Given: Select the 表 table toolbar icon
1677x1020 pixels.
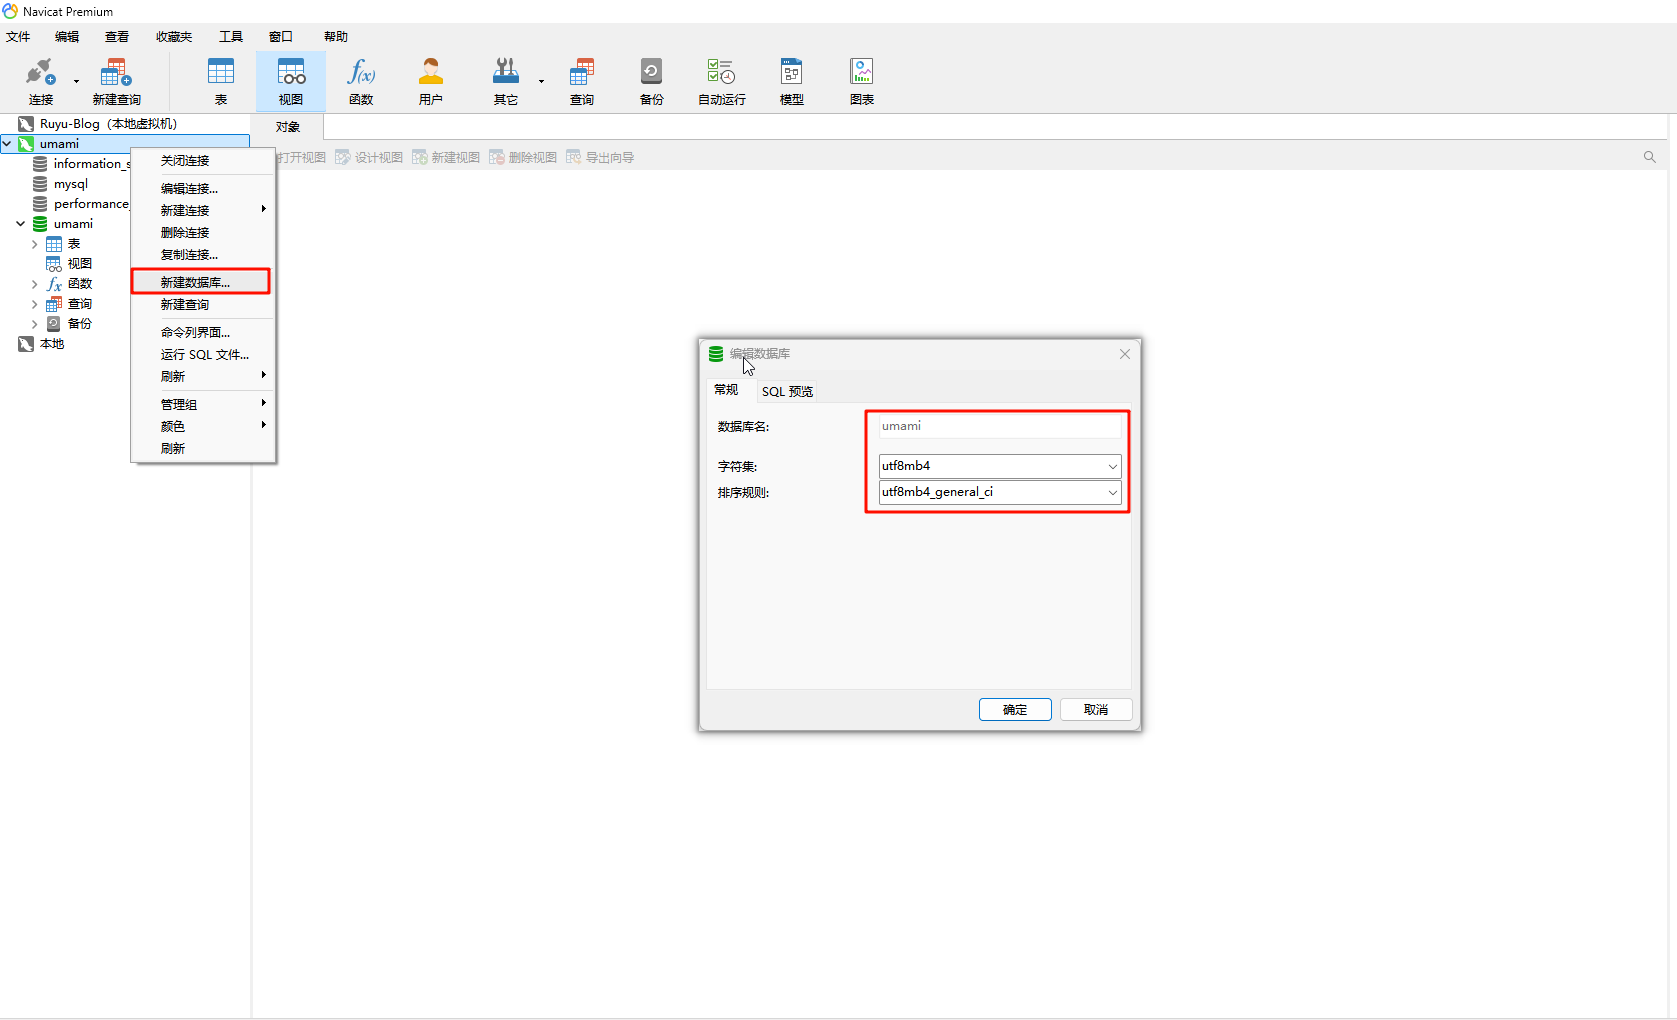Looking at the screenshot, I should (220, 81).
